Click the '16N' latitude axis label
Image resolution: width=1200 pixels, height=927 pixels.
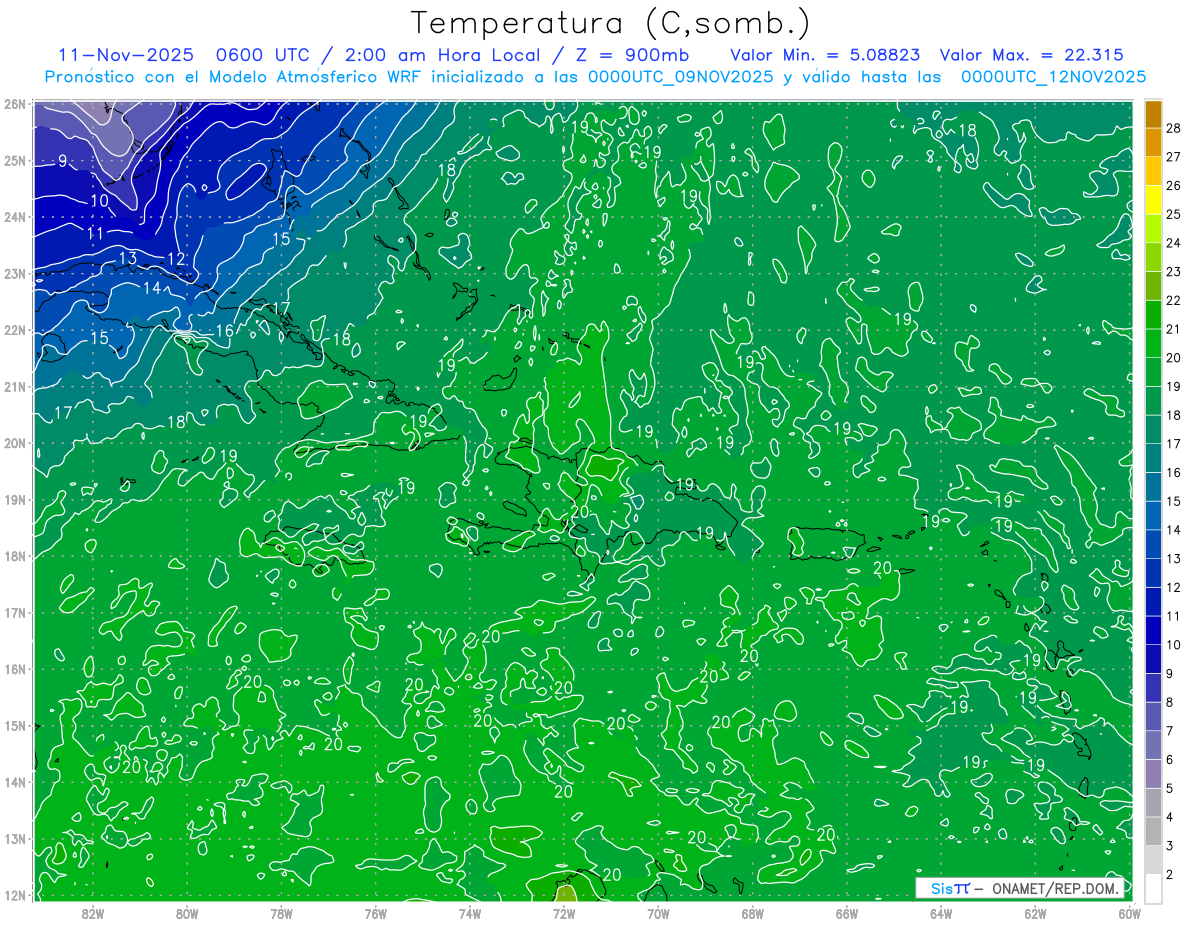tap(14, 669)
